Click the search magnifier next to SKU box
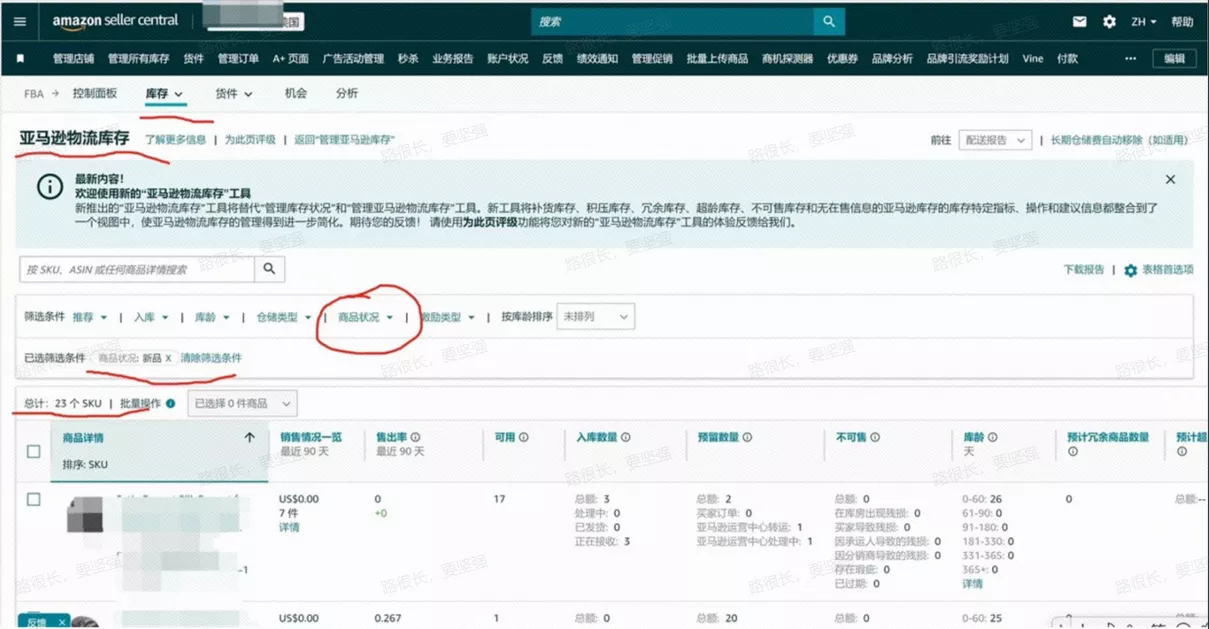 pyautogui.click(x=269, y=269)
